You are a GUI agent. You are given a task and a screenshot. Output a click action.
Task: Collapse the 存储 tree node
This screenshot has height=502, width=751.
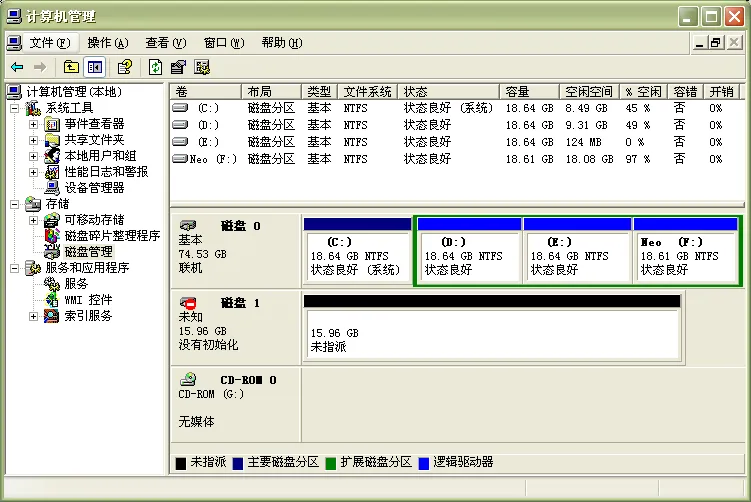(14, 205)
